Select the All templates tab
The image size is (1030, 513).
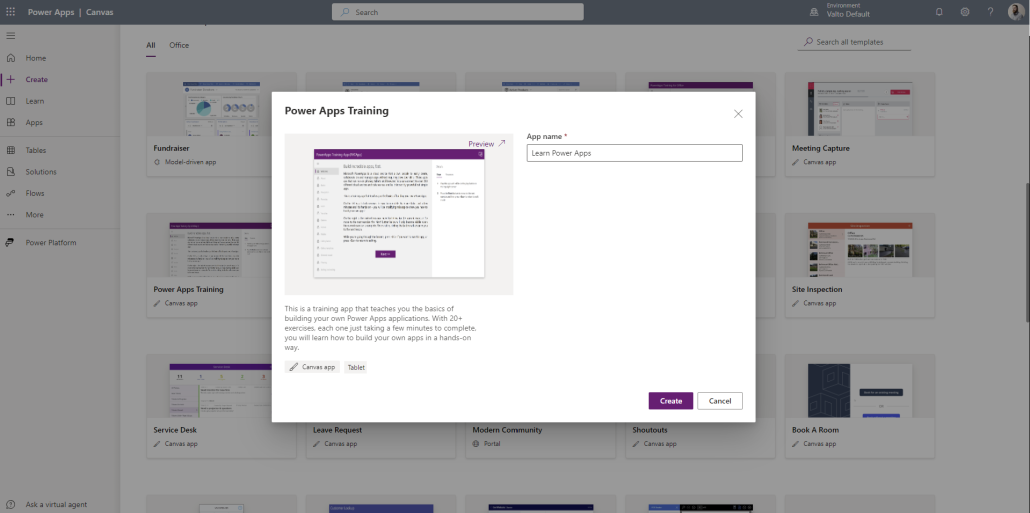point(151,45)
